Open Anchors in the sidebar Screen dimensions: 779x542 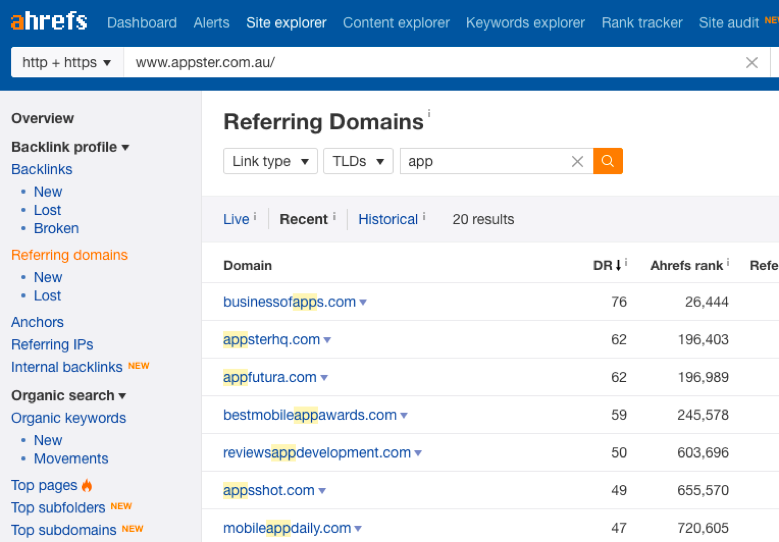(x=37, y=322)
